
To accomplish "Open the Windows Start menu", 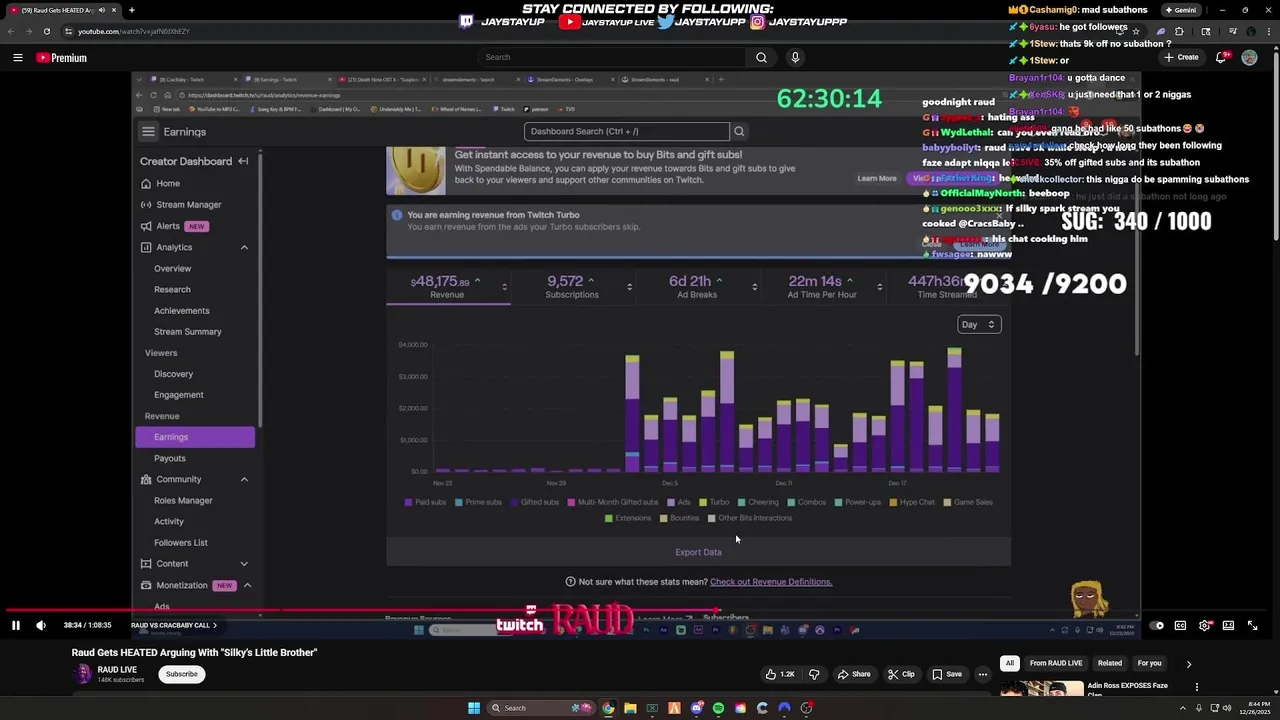I will tap(474, 708).
